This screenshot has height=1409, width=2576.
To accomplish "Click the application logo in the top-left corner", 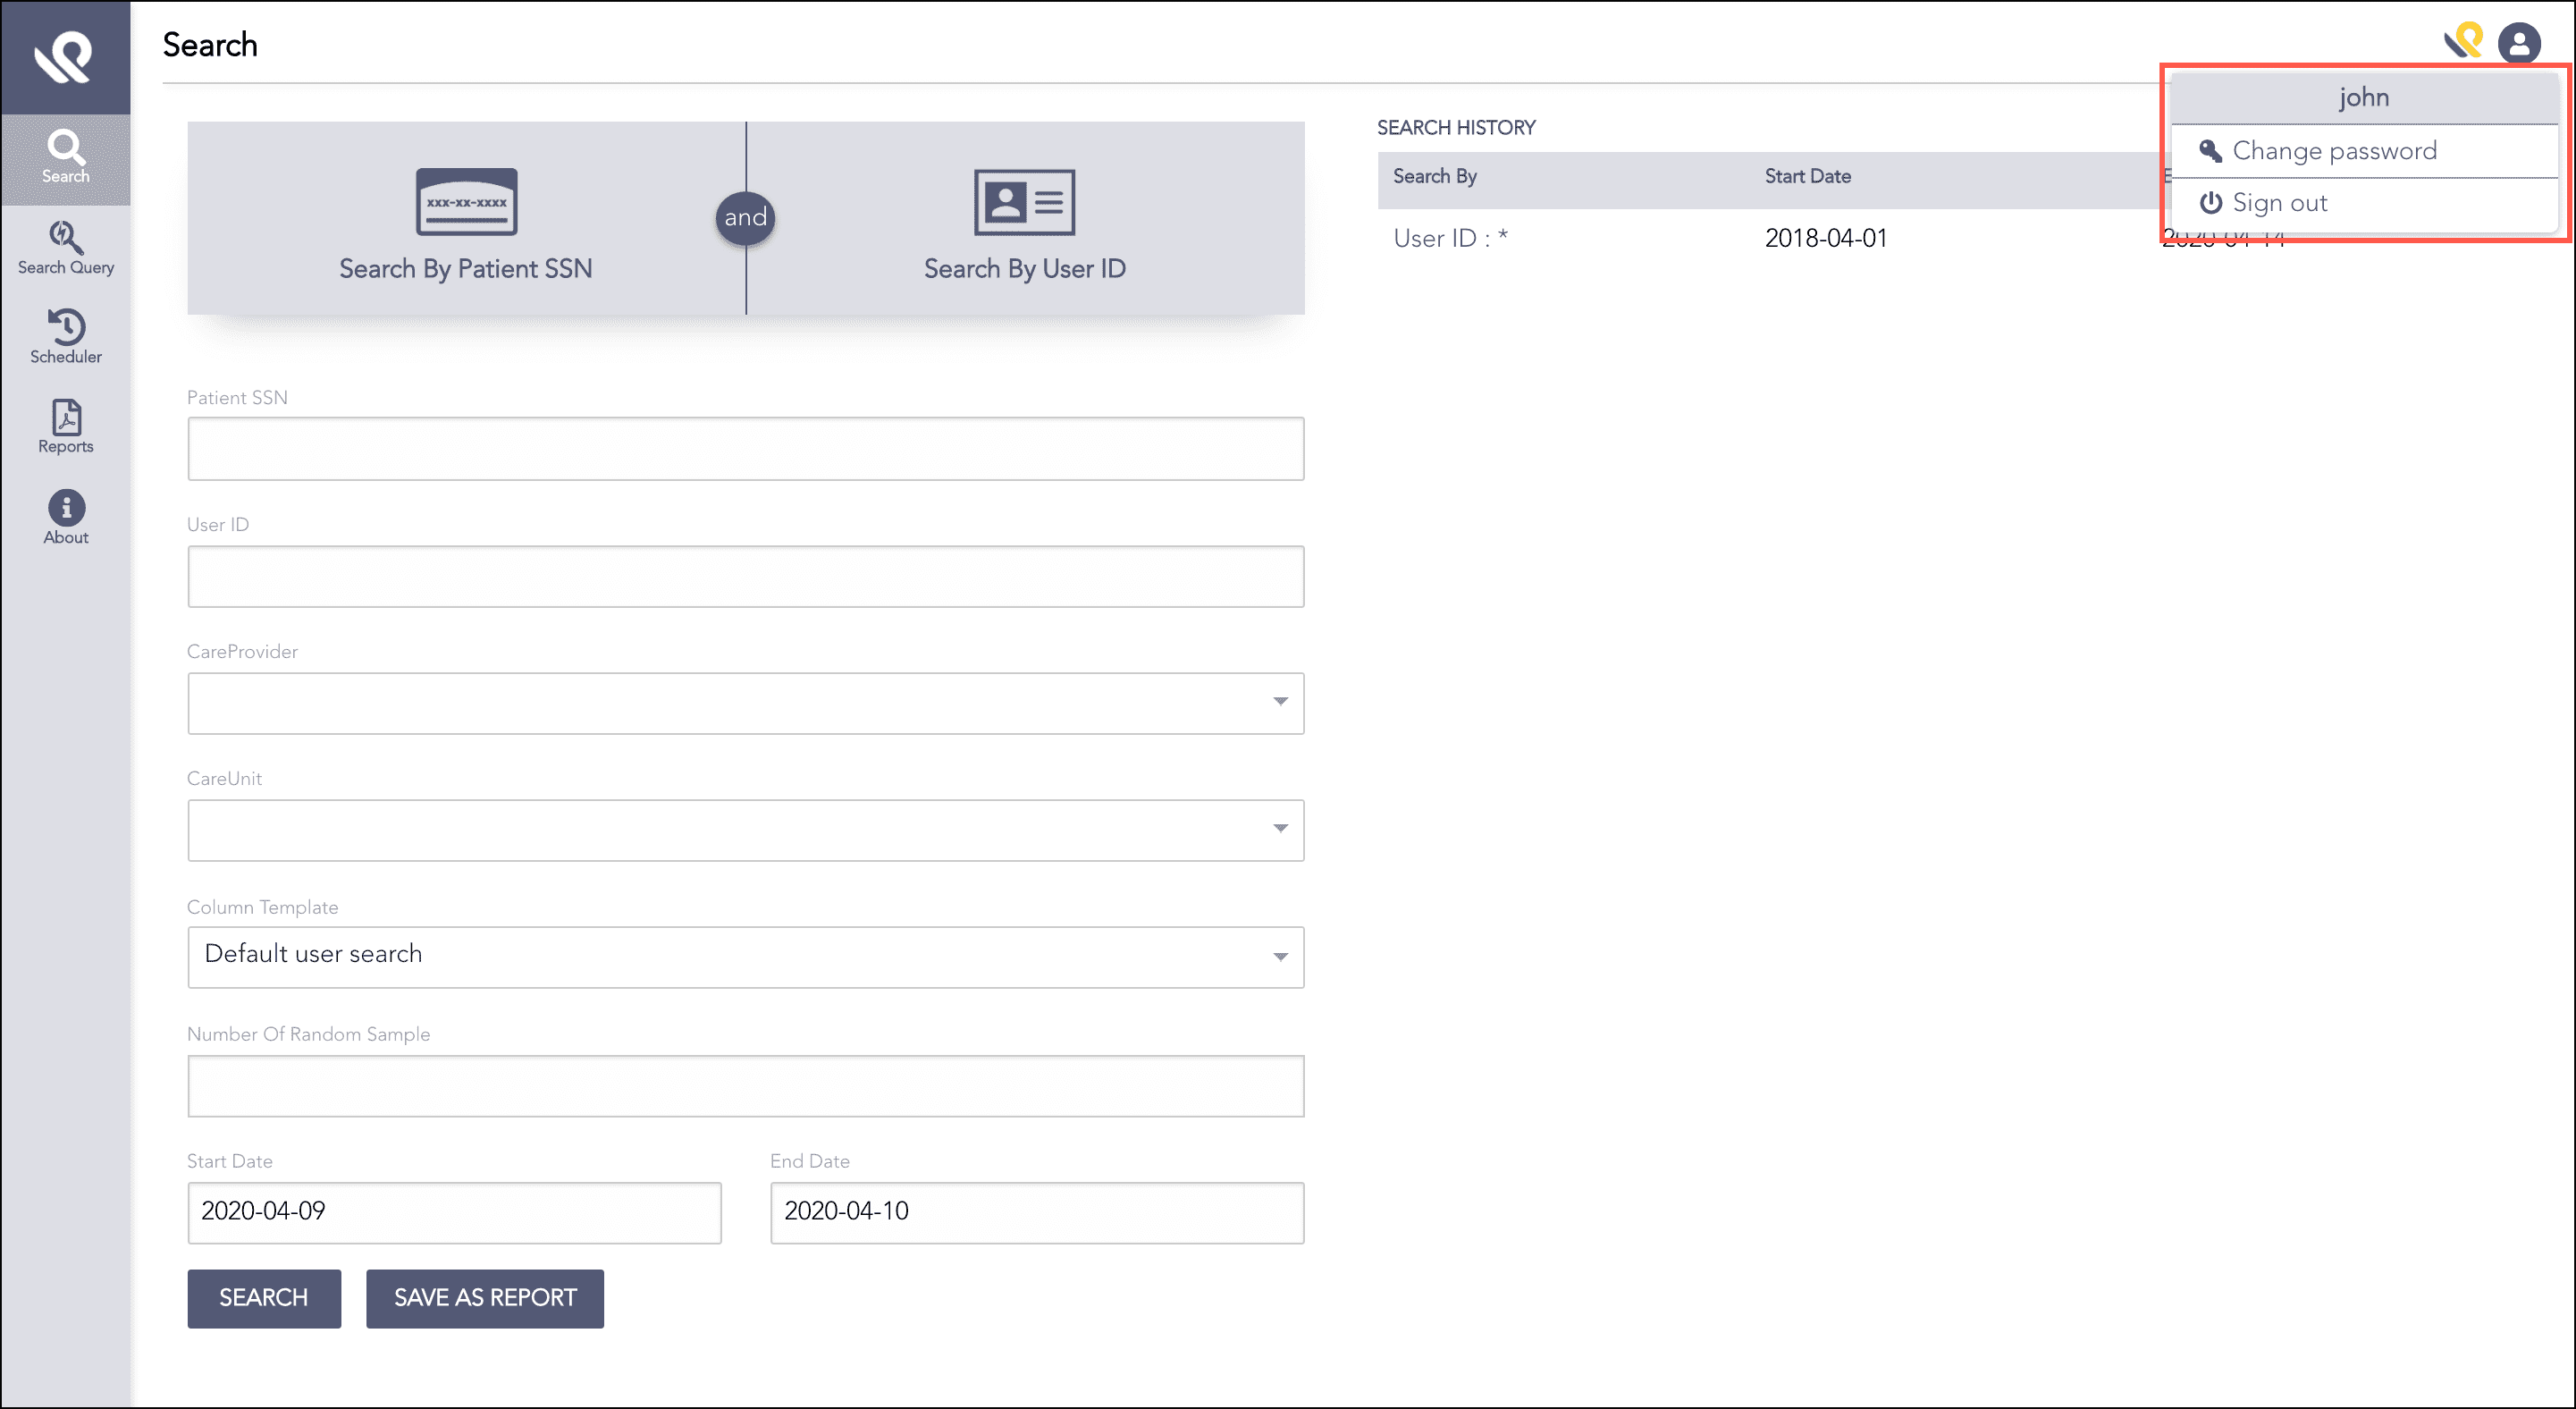I will tap(65, 55).
